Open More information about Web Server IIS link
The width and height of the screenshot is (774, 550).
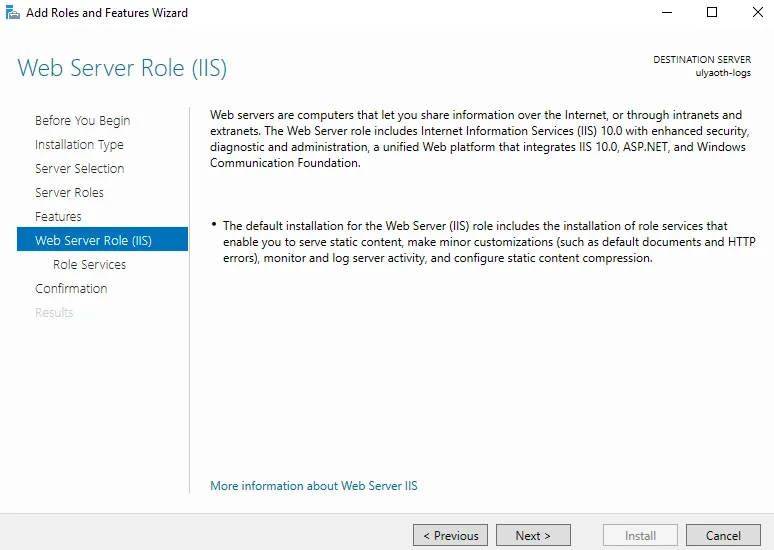click(314, 486)
